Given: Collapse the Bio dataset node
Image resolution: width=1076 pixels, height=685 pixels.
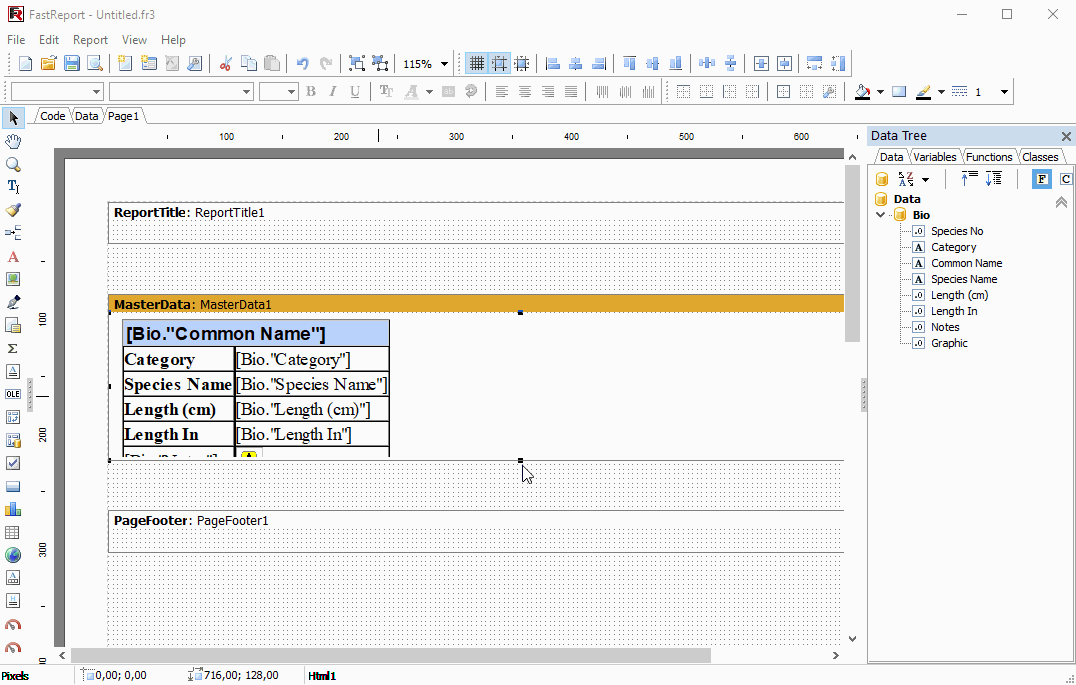Looking at the screenshot, I should (881, 215).
